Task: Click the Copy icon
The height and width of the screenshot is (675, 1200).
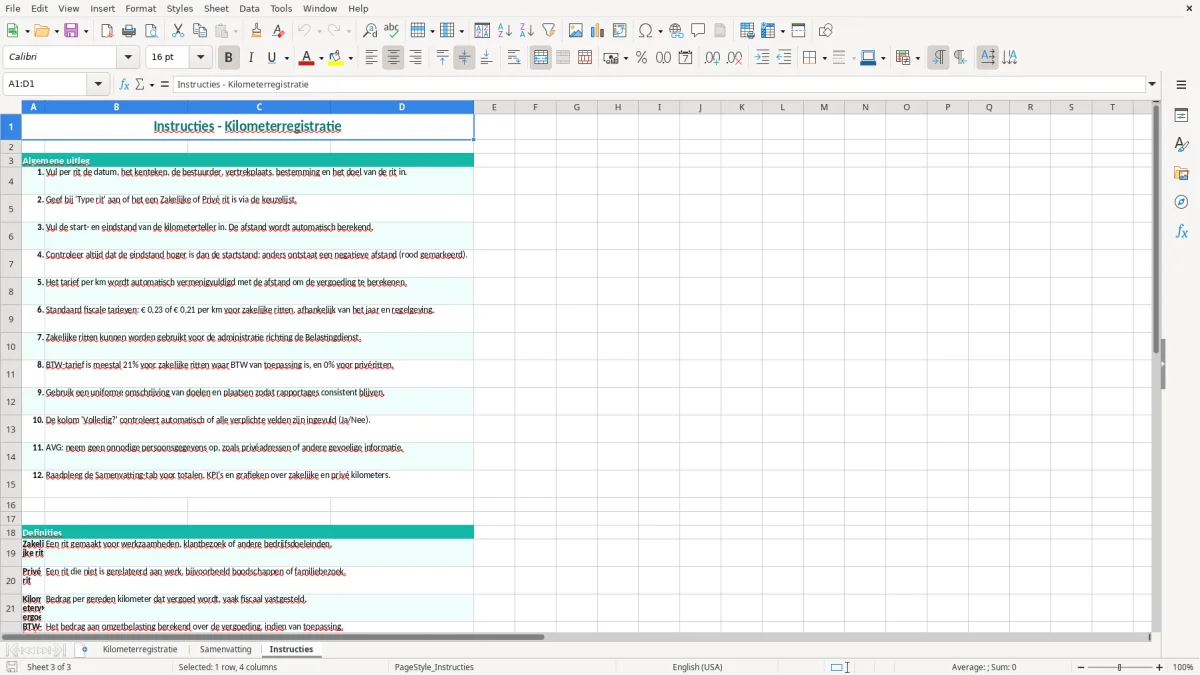Action: (x=199, y=31)
